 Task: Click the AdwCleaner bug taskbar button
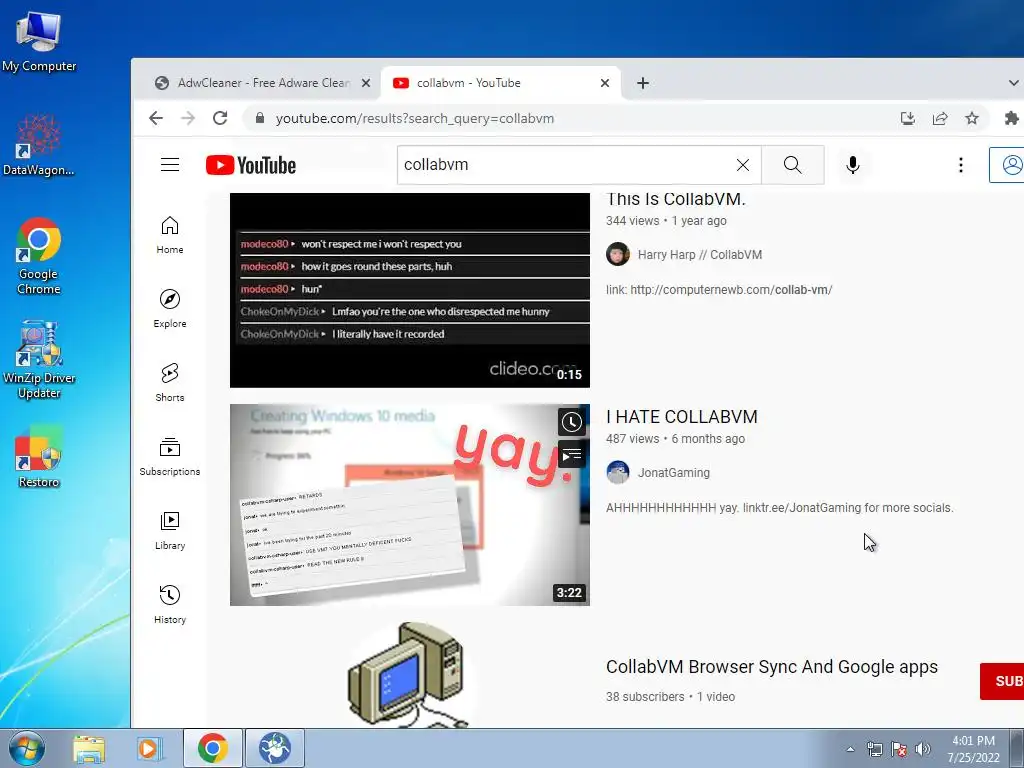pyautogui.click(x=275, y=748)
